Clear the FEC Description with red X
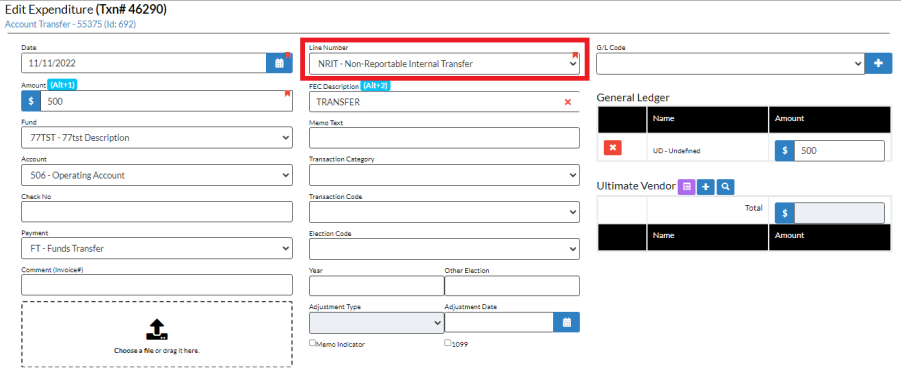 568,102
